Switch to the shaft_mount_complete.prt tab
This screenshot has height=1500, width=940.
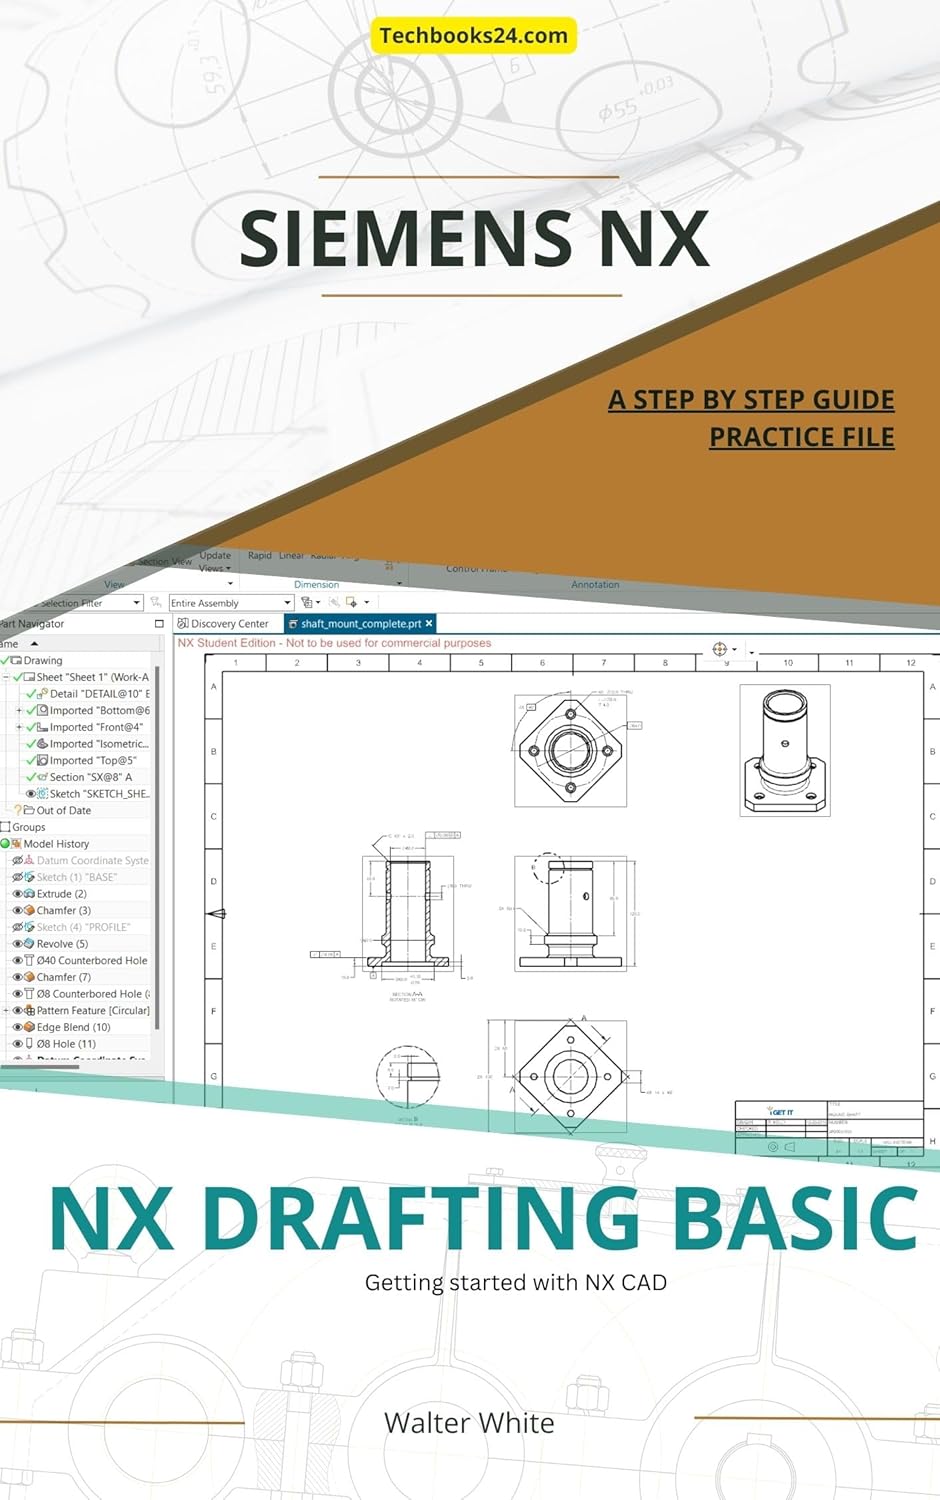360,623
